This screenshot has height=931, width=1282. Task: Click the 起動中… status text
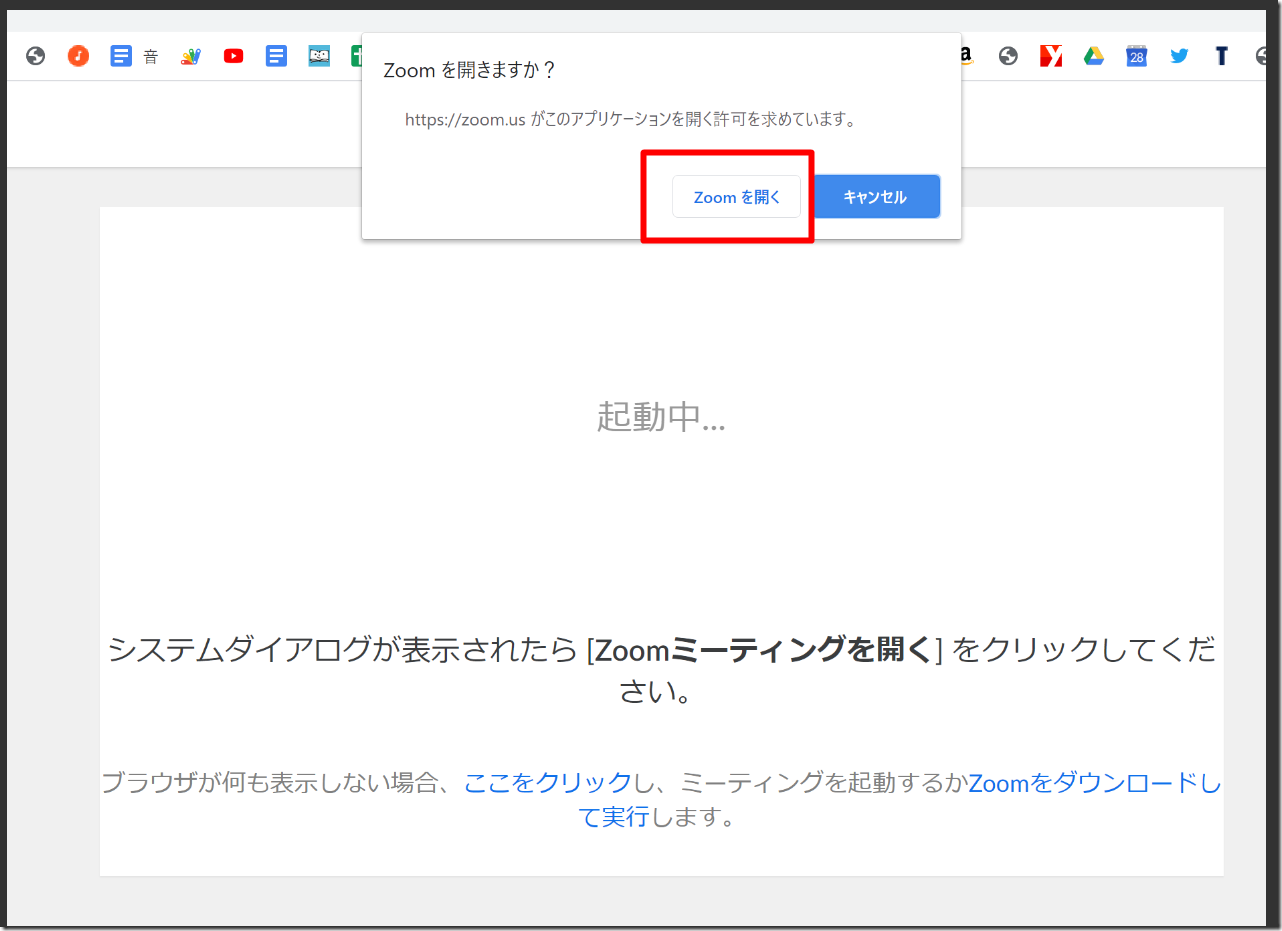(x=661, y=417)
